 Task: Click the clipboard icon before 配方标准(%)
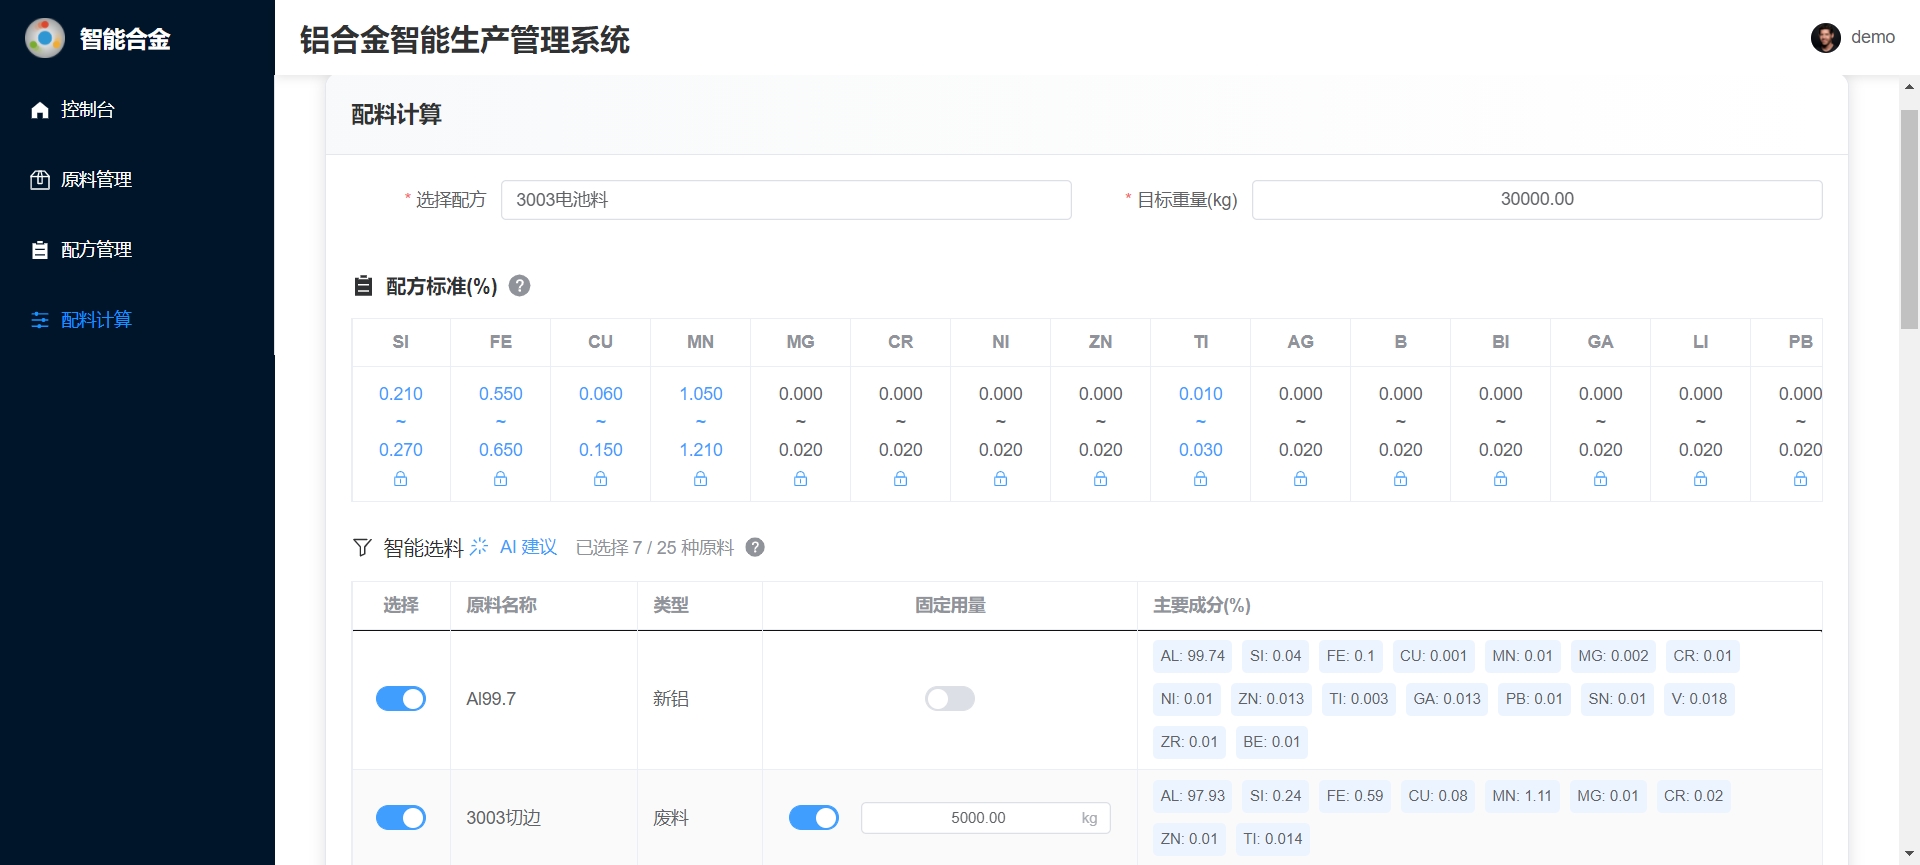pos(363,286)
